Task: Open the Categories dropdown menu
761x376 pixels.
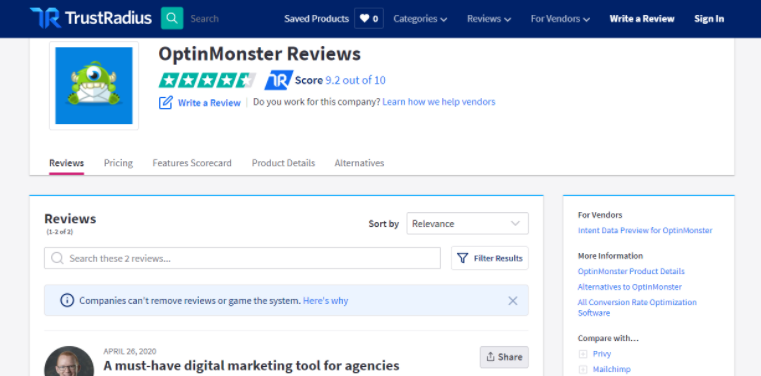Action: point(420,19)
